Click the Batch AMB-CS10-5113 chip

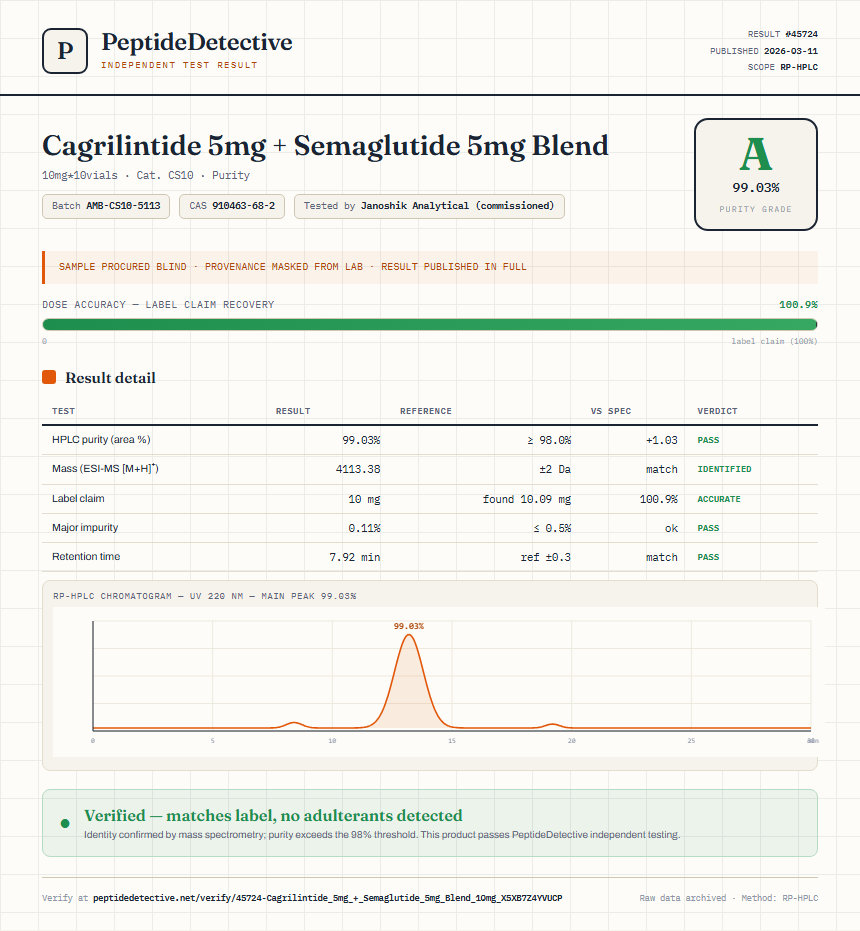click(106, 206)
